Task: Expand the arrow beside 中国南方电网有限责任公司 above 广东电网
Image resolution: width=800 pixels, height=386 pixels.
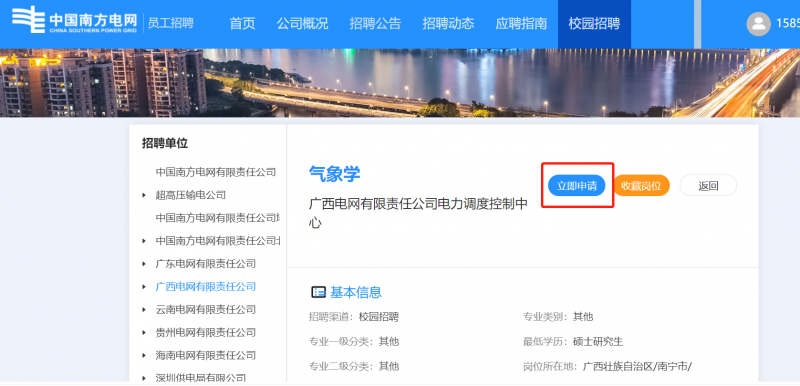Action: [x=144, y=241]
